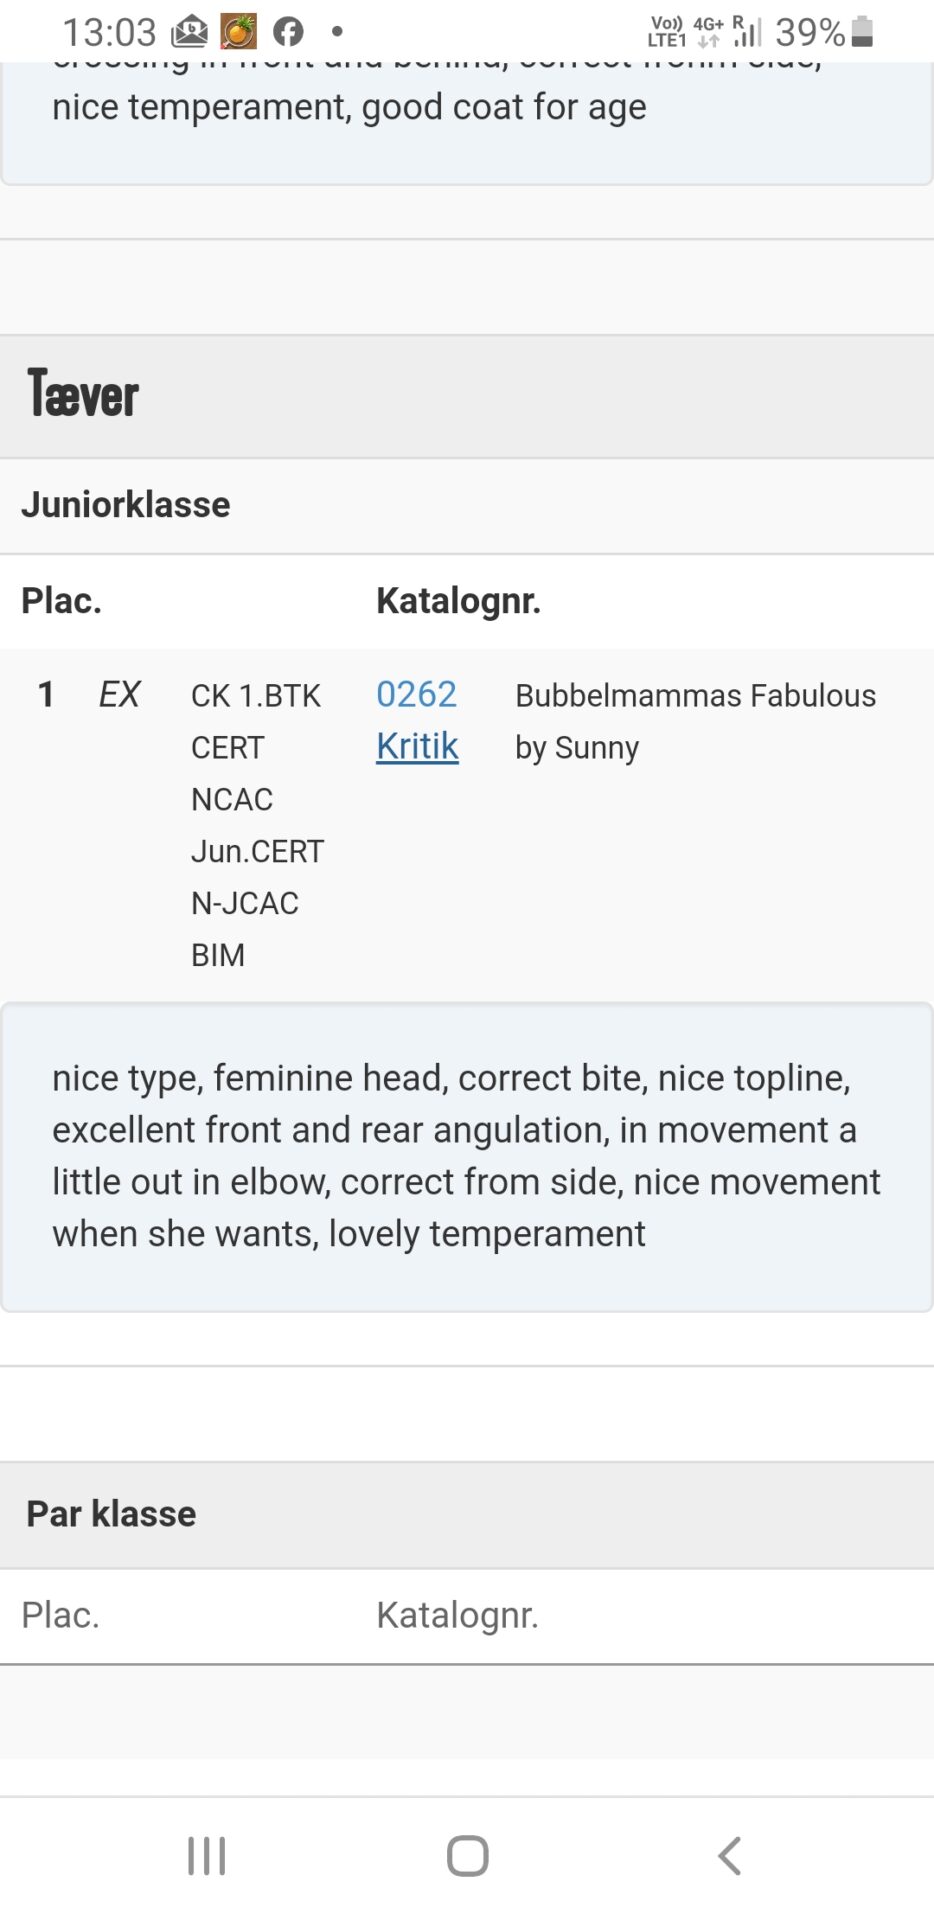Open the Kritik link for entry 0262
934x1920 pixels.
coord(417,746)
